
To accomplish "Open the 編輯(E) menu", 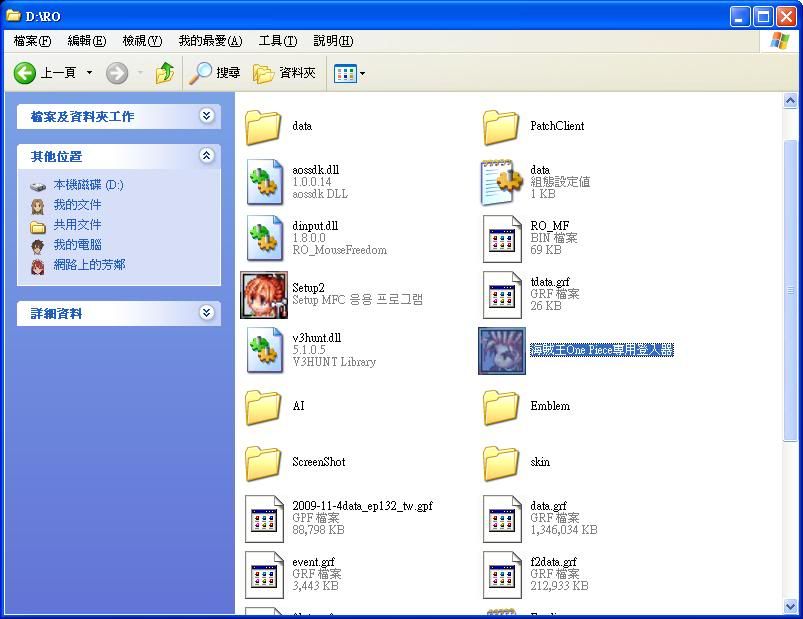I will [87, 41].
